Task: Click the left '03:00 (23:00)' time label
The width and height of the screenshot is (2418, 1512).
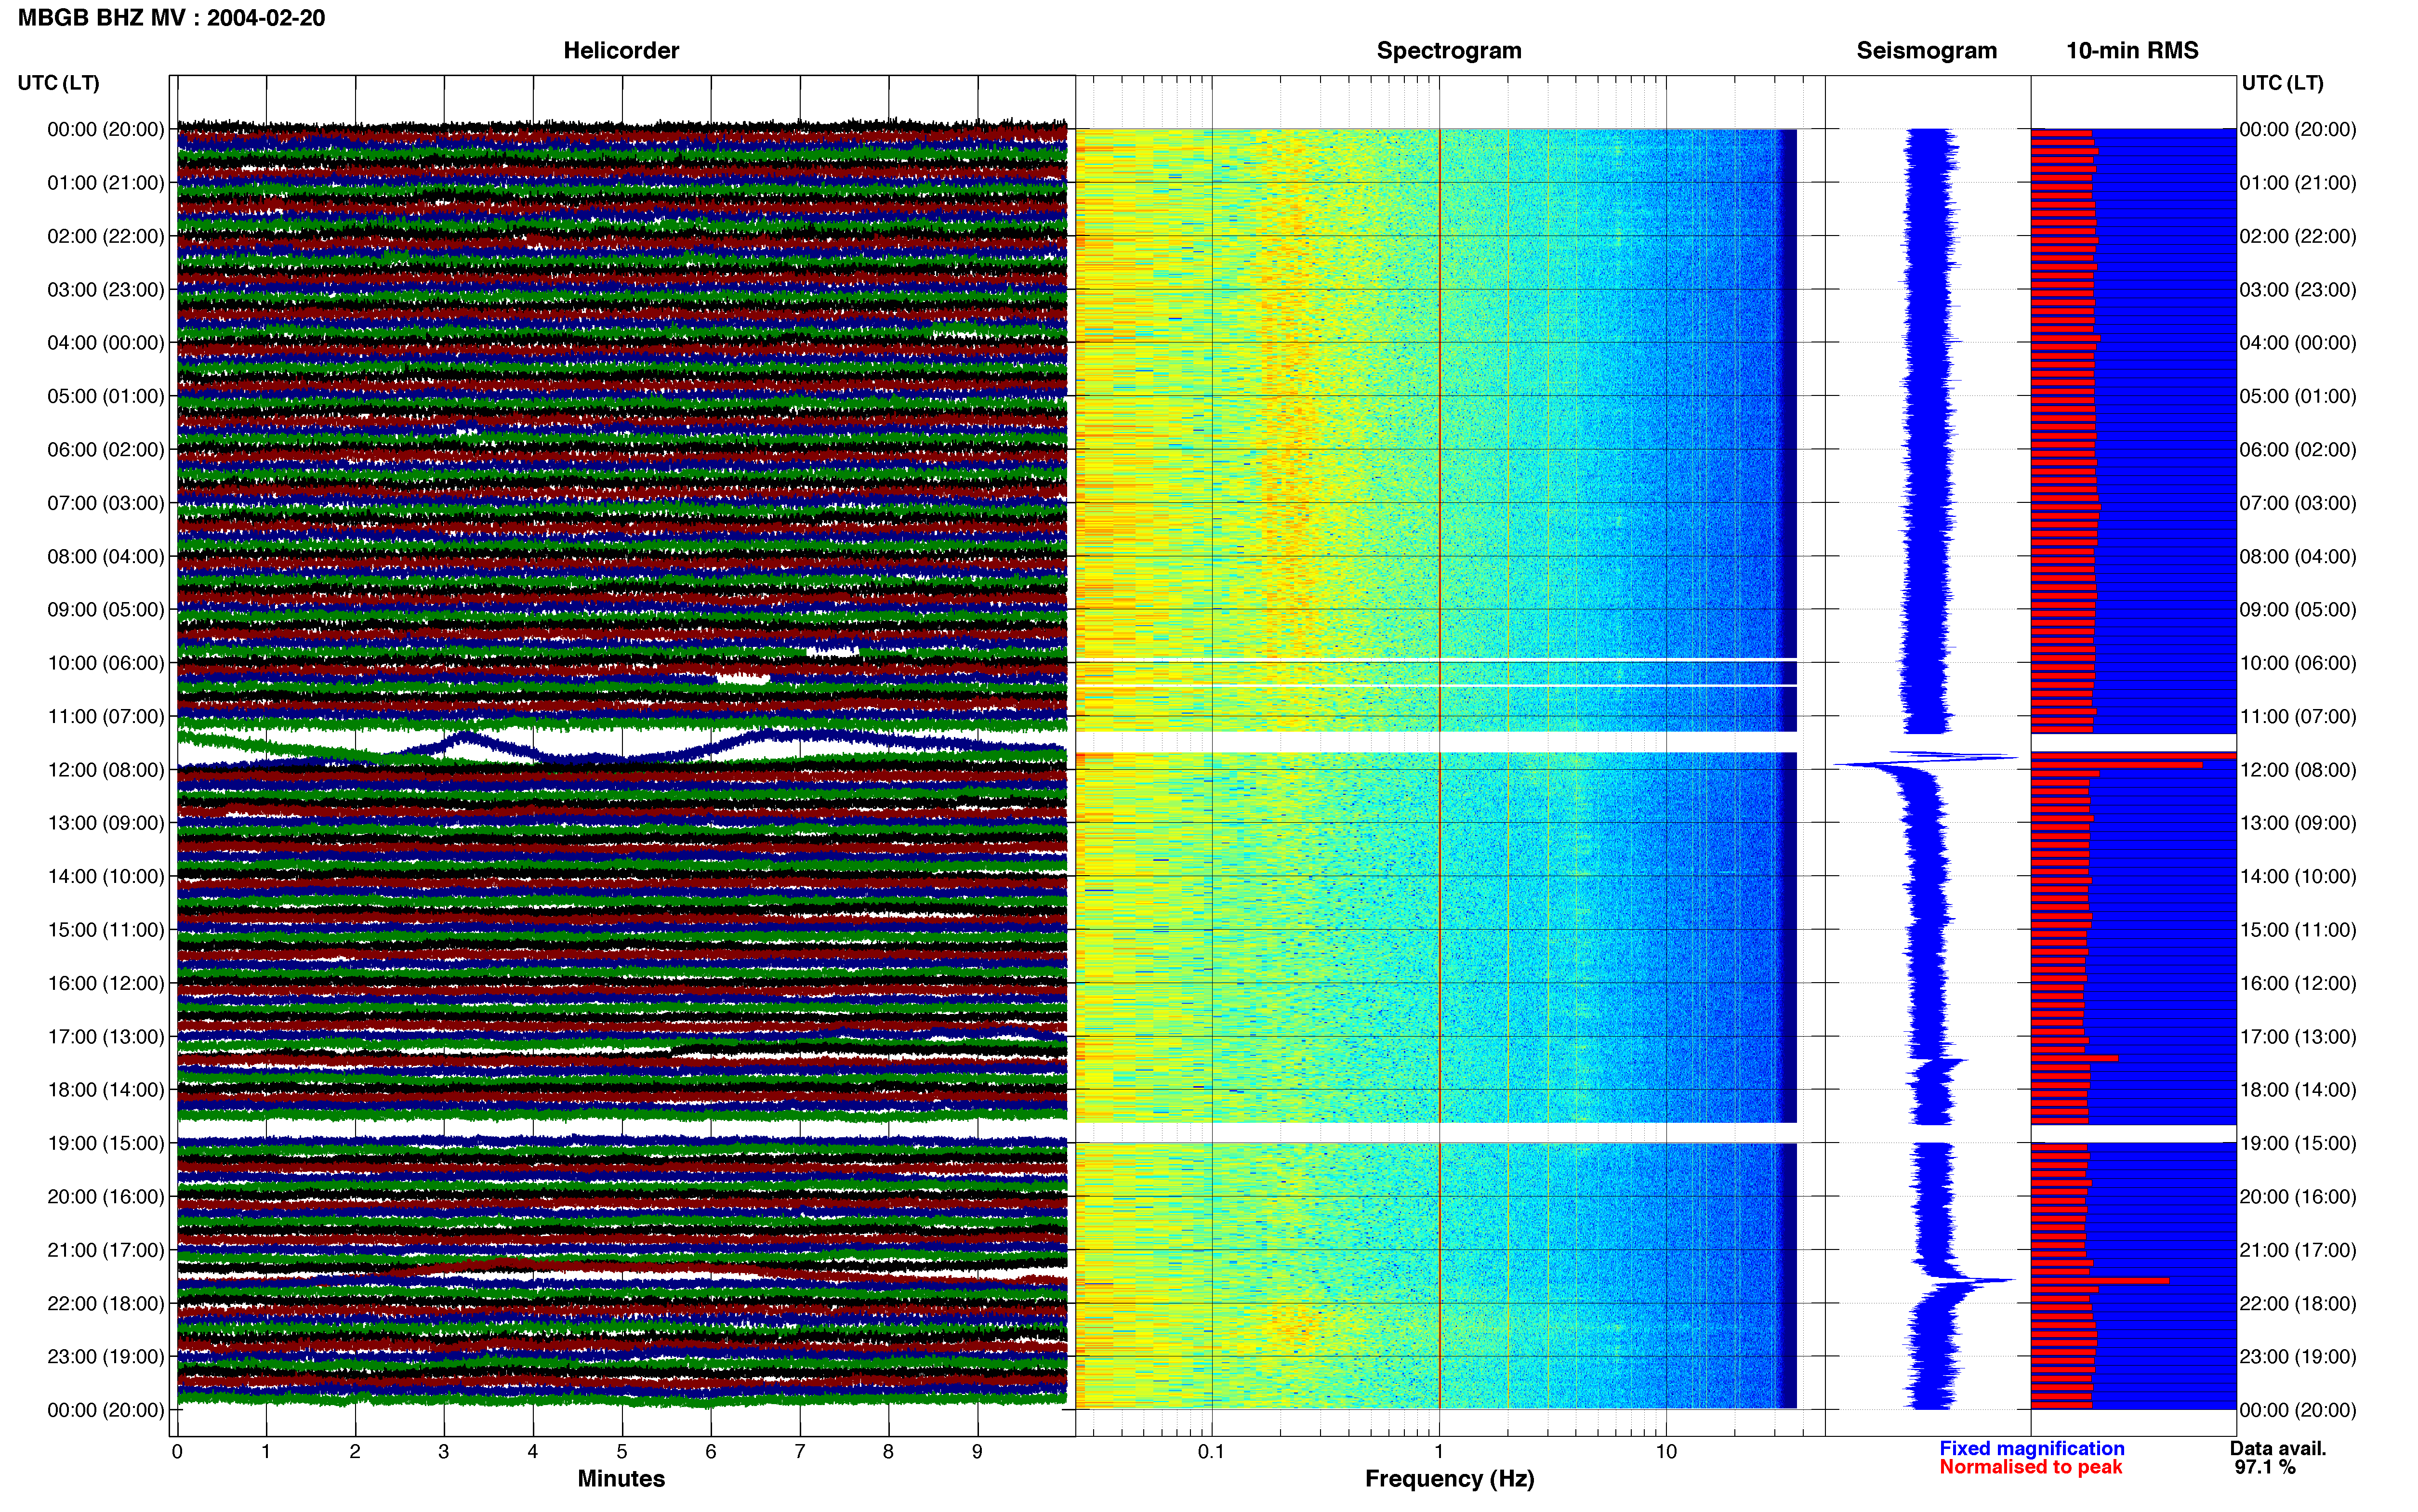Action: coord(106,290)
